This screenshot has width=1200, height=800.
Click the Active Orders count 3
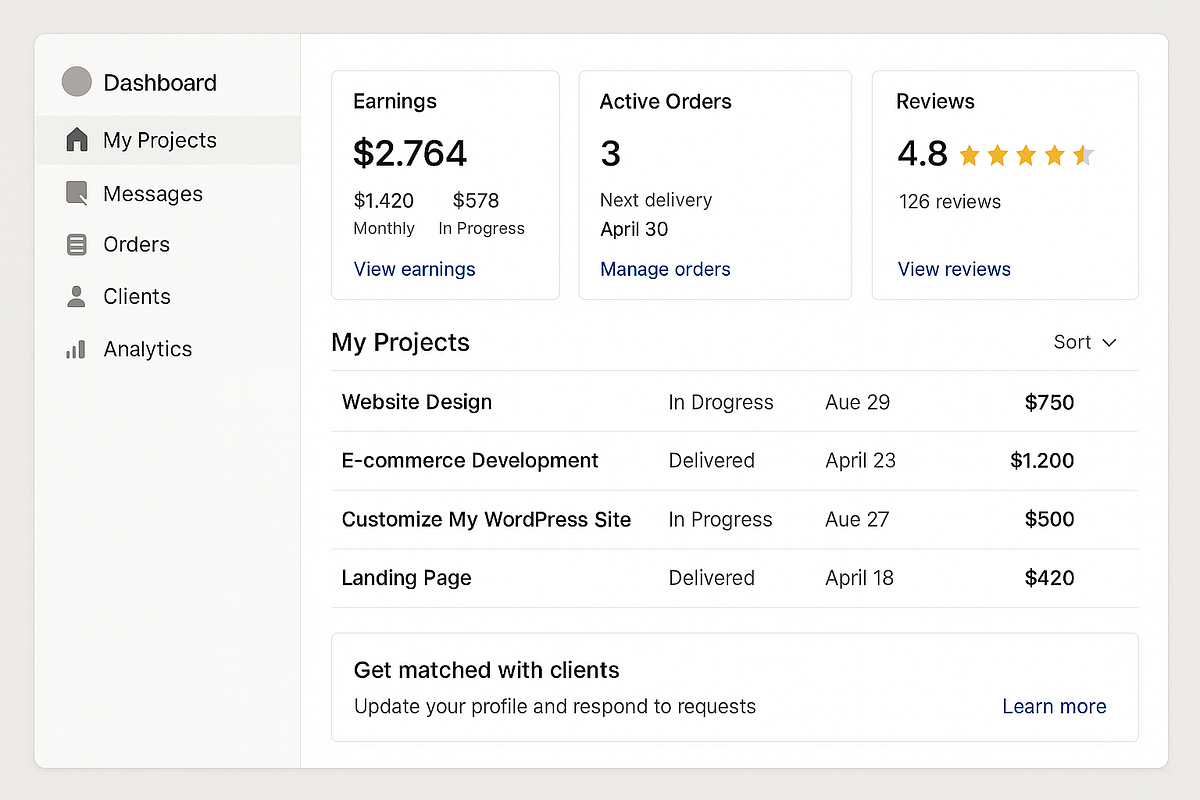click(610, 153)
